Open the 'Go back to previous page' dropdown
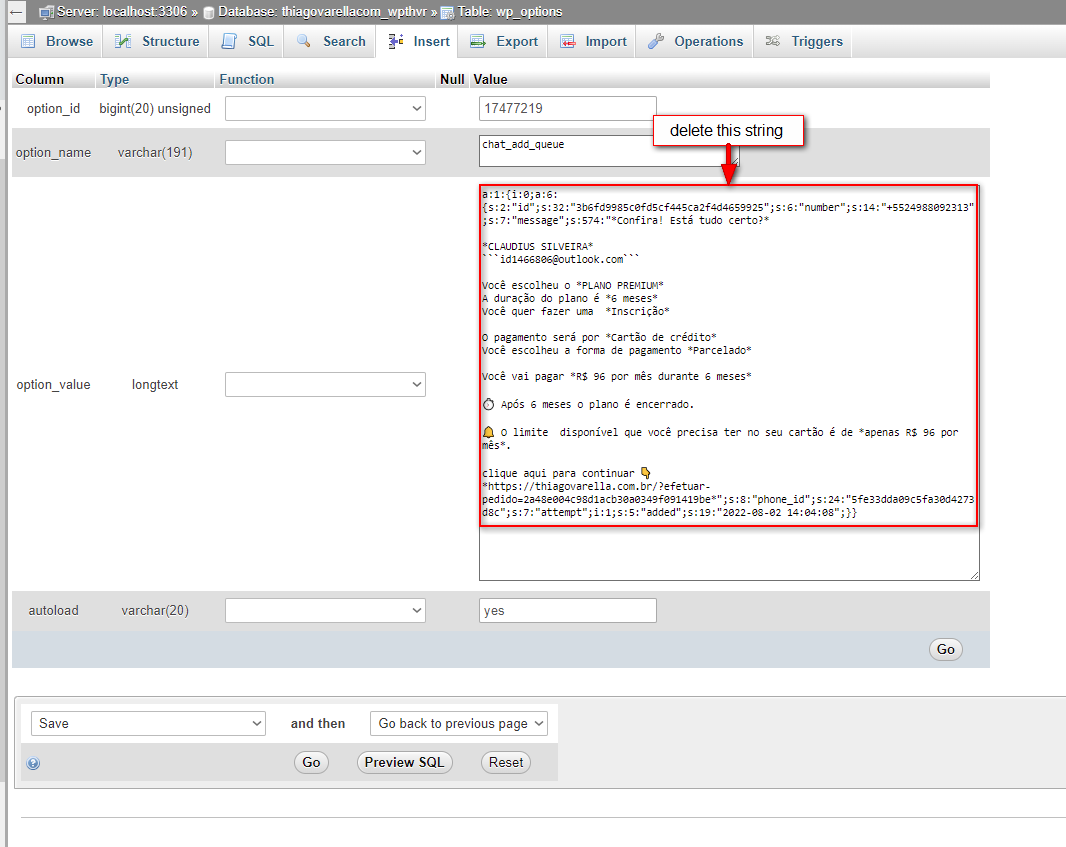The image size is (1066, 847). click(459, 723)
